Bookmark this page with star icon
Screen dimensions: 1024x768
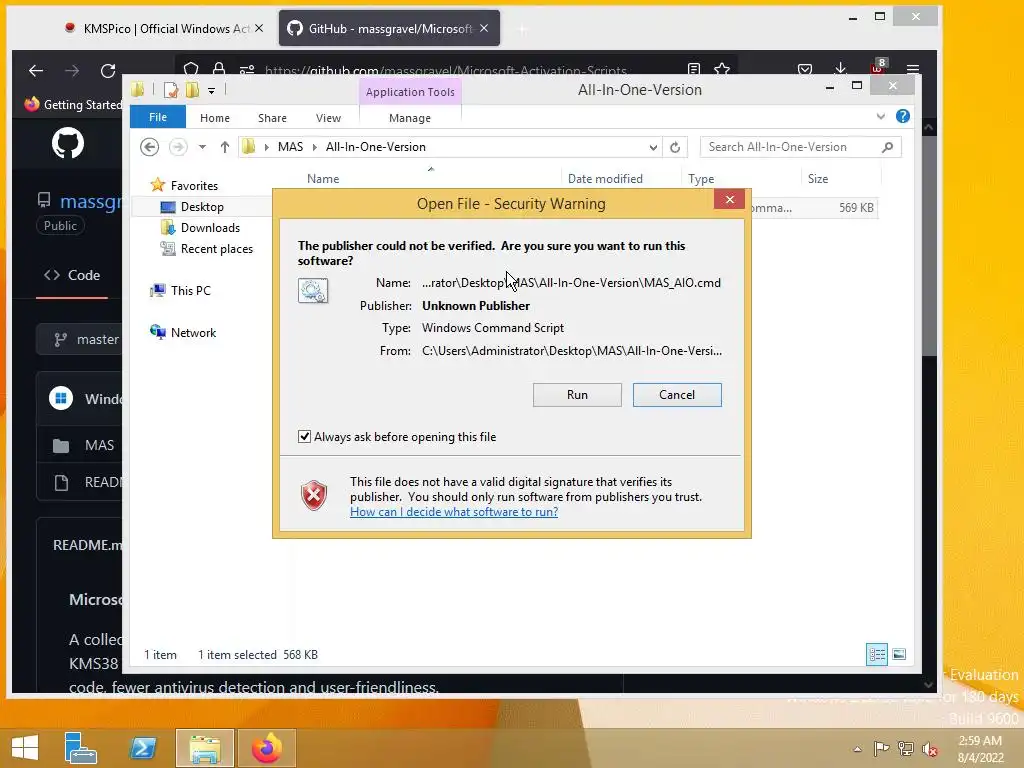722,68
